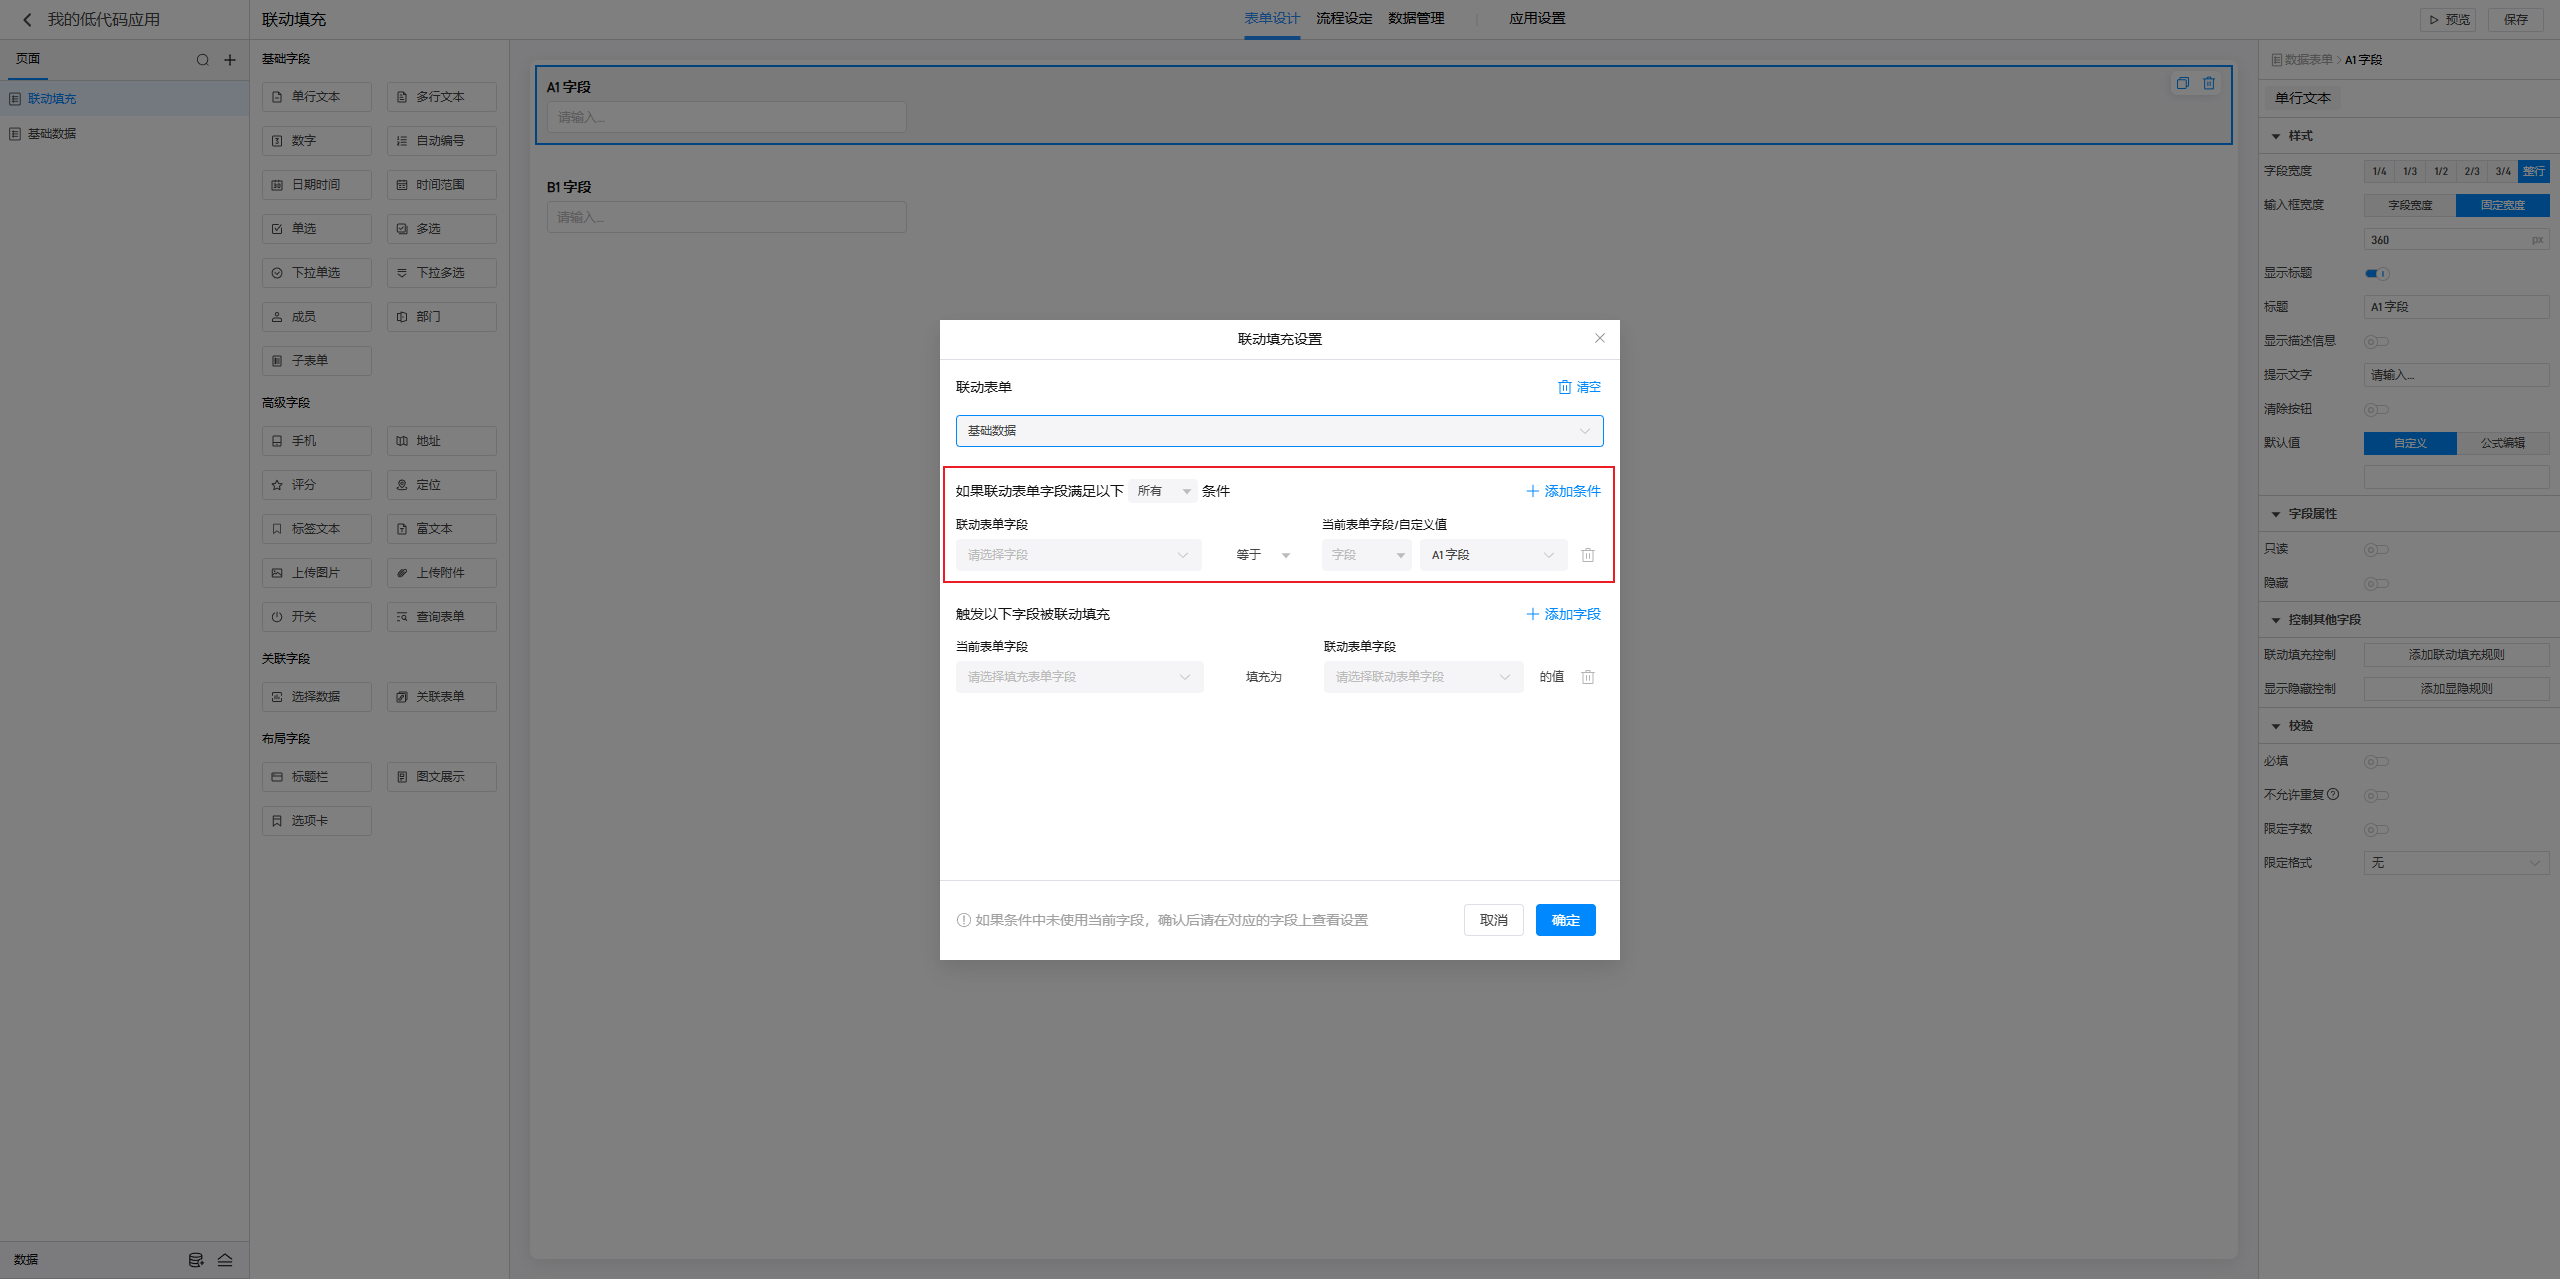
Task: Click the copy icon on A1 字段
Action: [x=2182, y=83]
